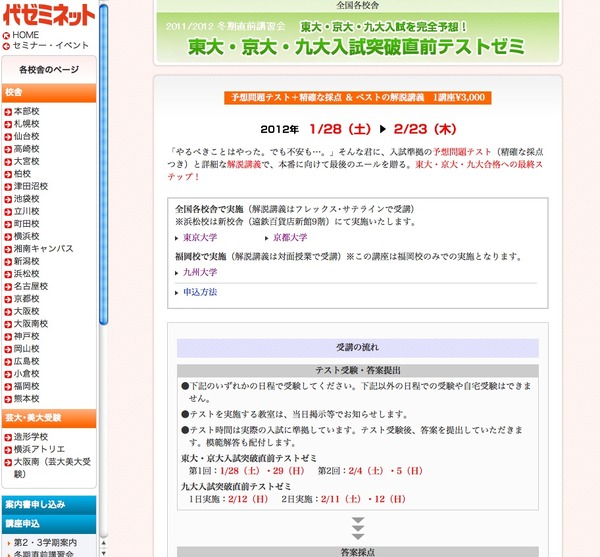This screenshot has width=600, height=557.
Task: Click arrow icon next to 福岡校
Action: (x=8, y=387)
